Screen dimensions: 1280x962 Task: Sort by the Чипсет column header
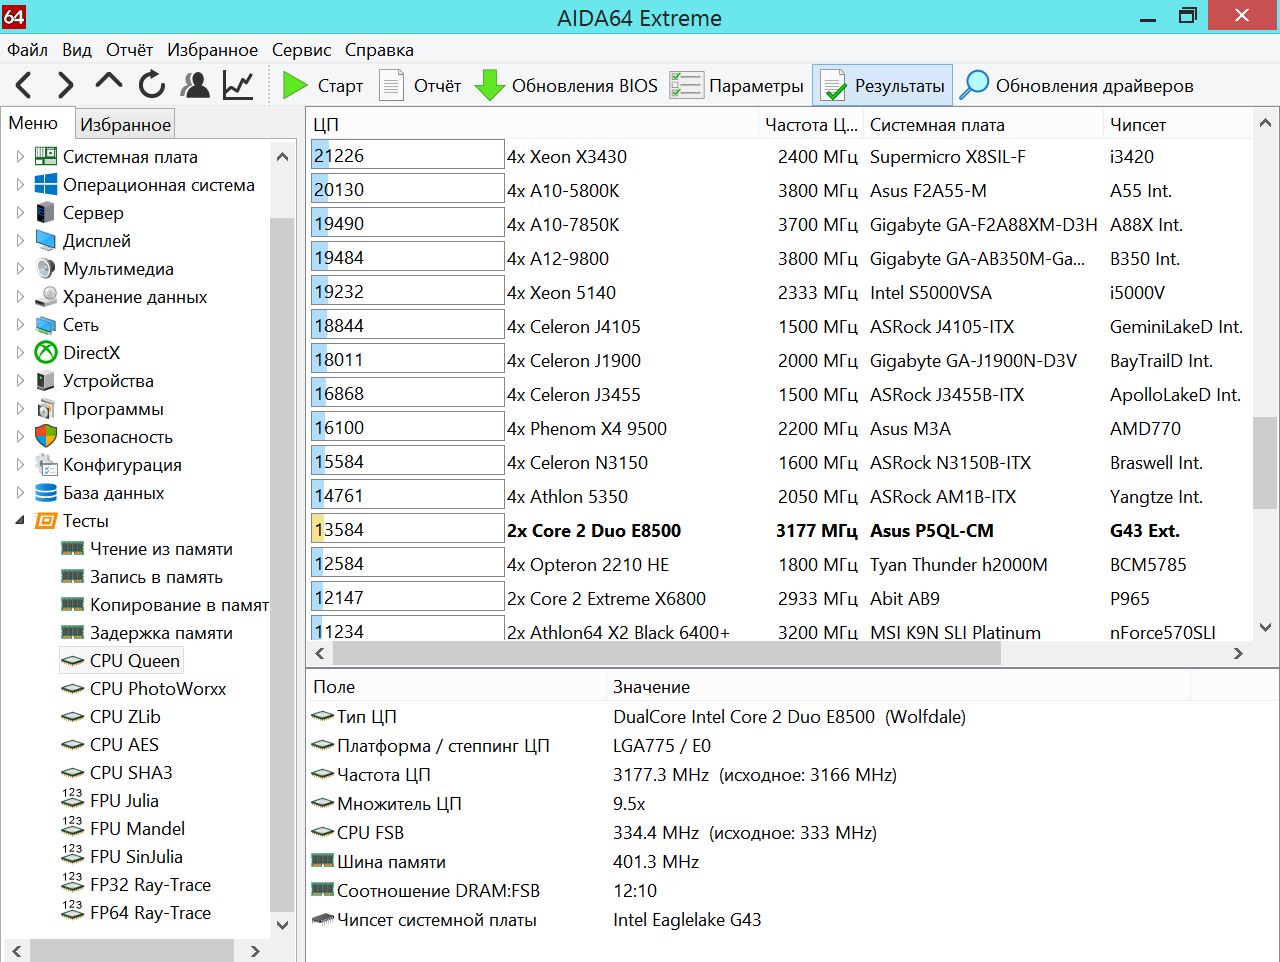coord(1177,125)
